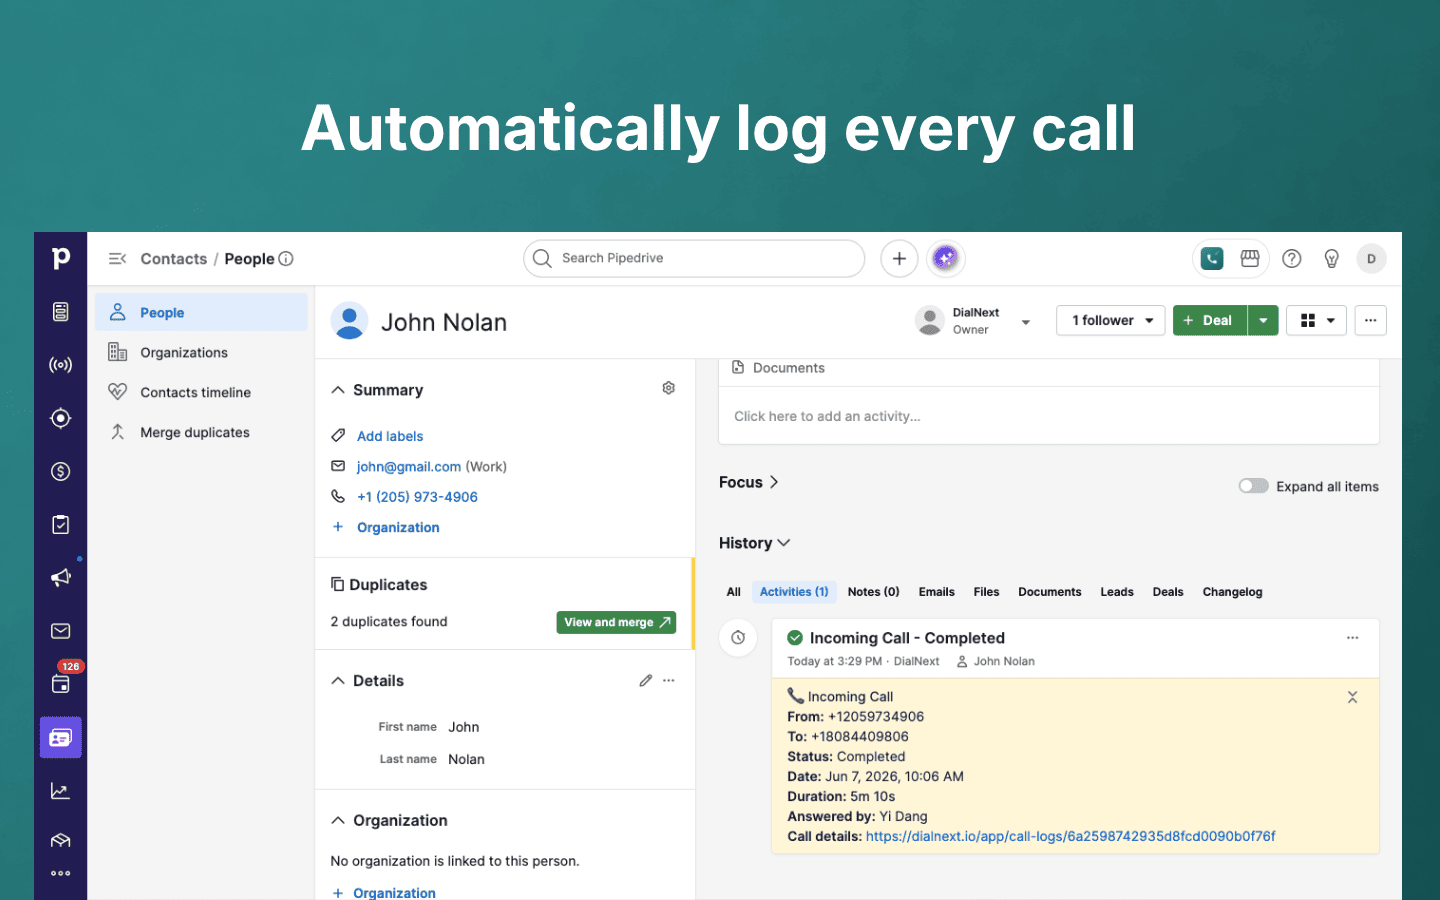Open Campaigns megaphone icon
1440x900 pixels.
point(61,578)
